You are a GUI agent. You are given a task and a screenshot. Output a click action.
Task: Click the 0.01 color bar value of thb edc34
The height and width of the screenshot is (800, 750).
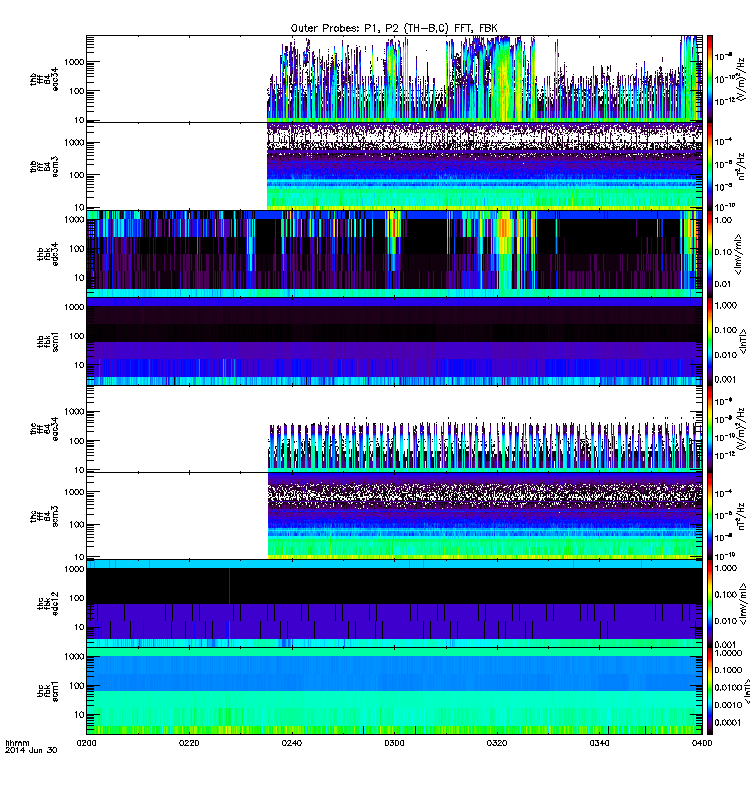723,284
